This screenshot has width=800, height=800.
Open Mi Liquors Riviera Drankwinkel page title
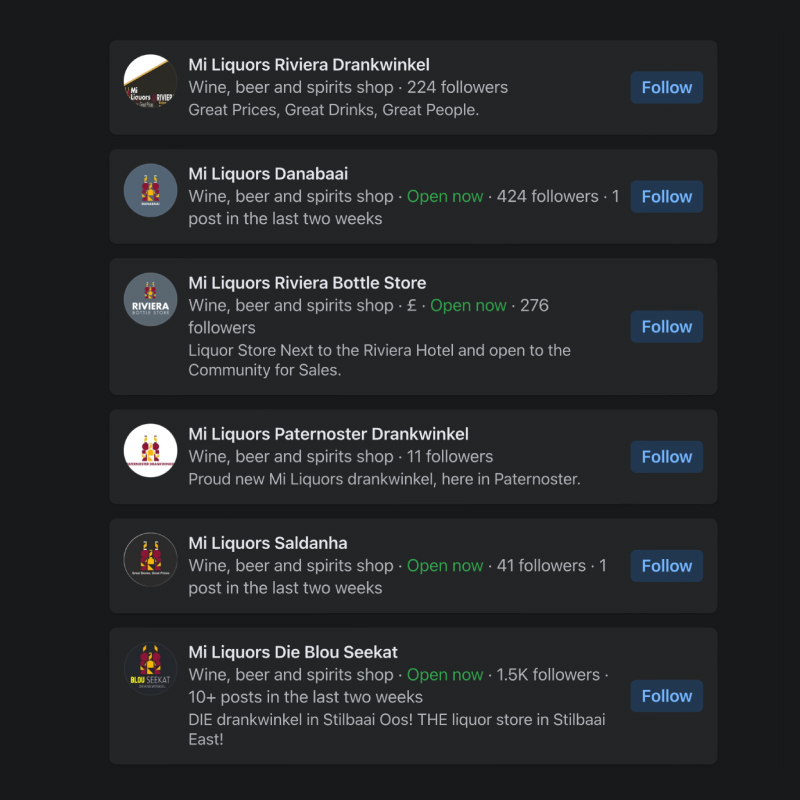pos(309,65)
